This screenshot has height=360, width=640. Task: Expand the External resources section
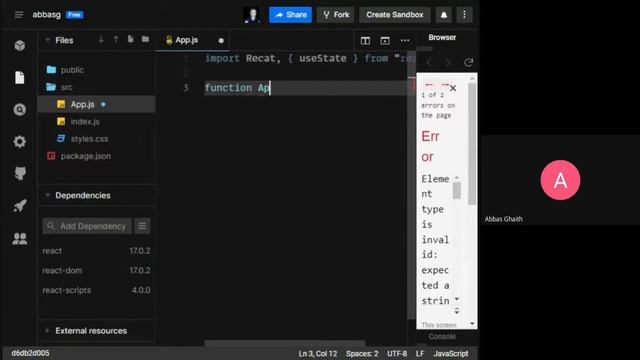[x=48, y=331]
